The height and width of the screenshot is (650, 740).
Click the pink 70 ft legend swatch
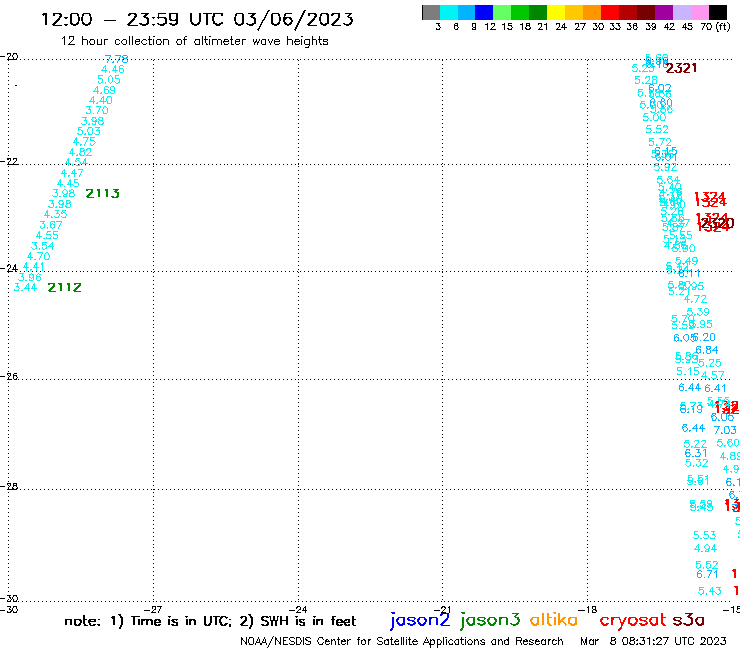(699, 12)
